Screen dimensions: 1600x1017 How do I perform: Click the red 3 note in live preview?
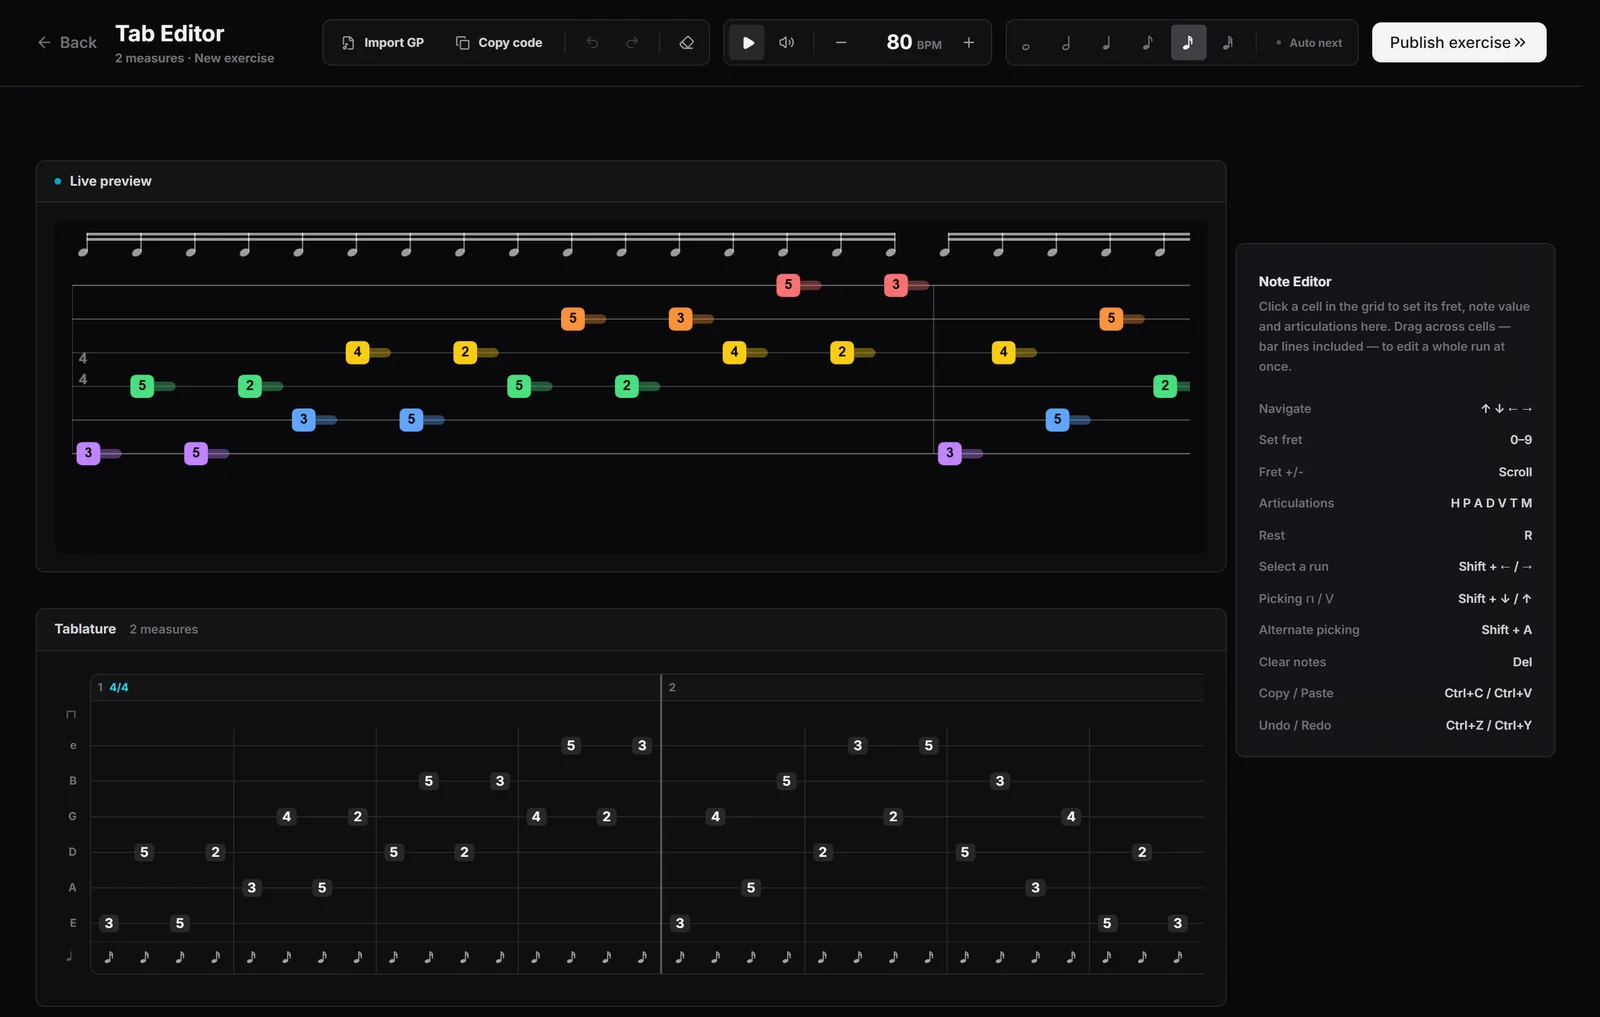(896, 285)
